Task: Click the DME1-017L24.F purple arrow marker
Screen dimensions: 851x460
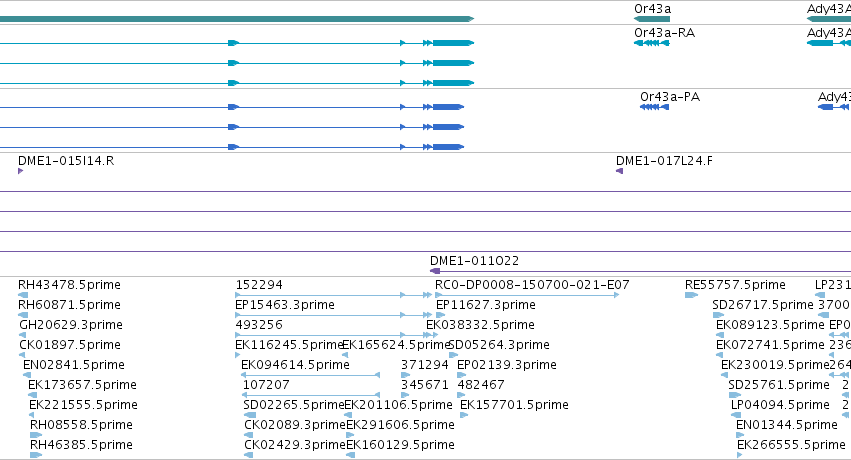Action: 619,171
